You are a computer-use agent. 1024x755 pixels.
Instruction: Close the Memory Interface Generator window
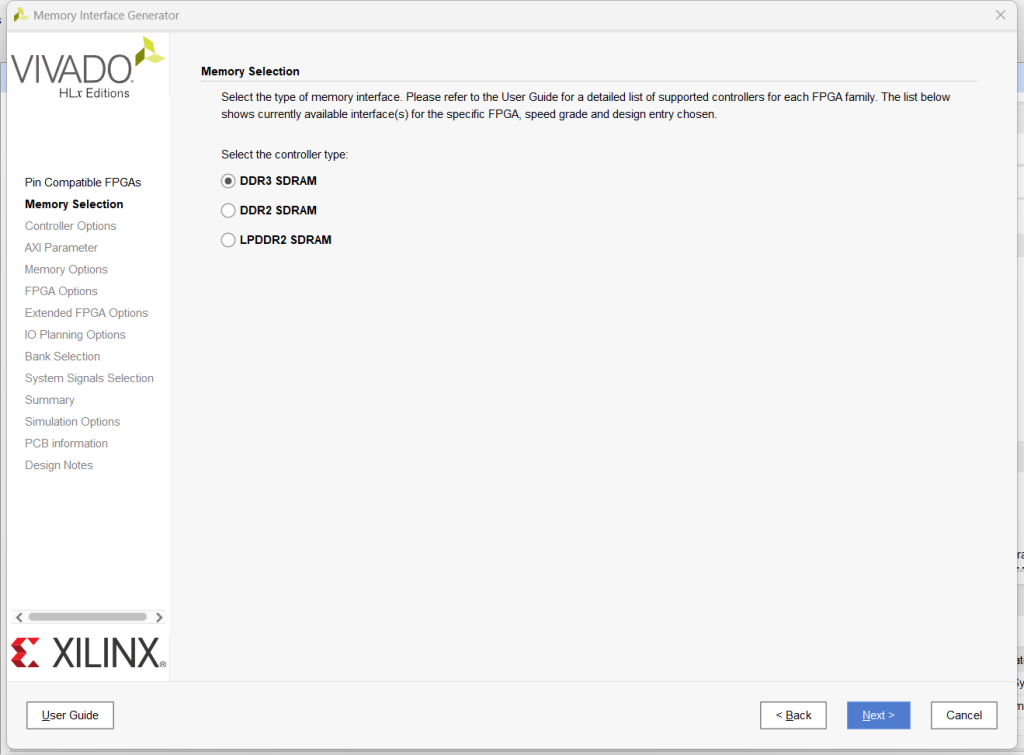click(1000, 15)
